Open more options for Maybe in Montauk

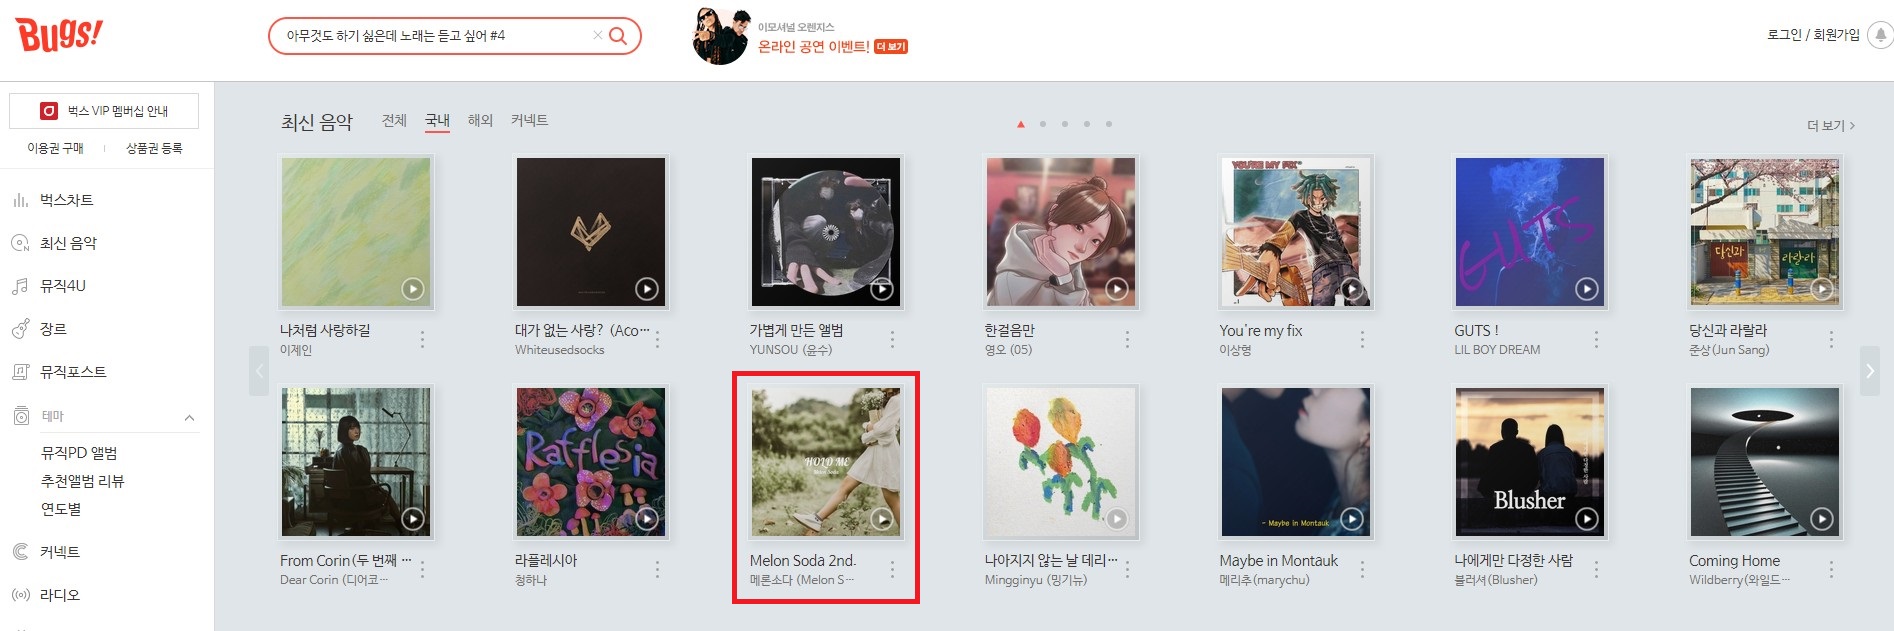[1362, 570]
